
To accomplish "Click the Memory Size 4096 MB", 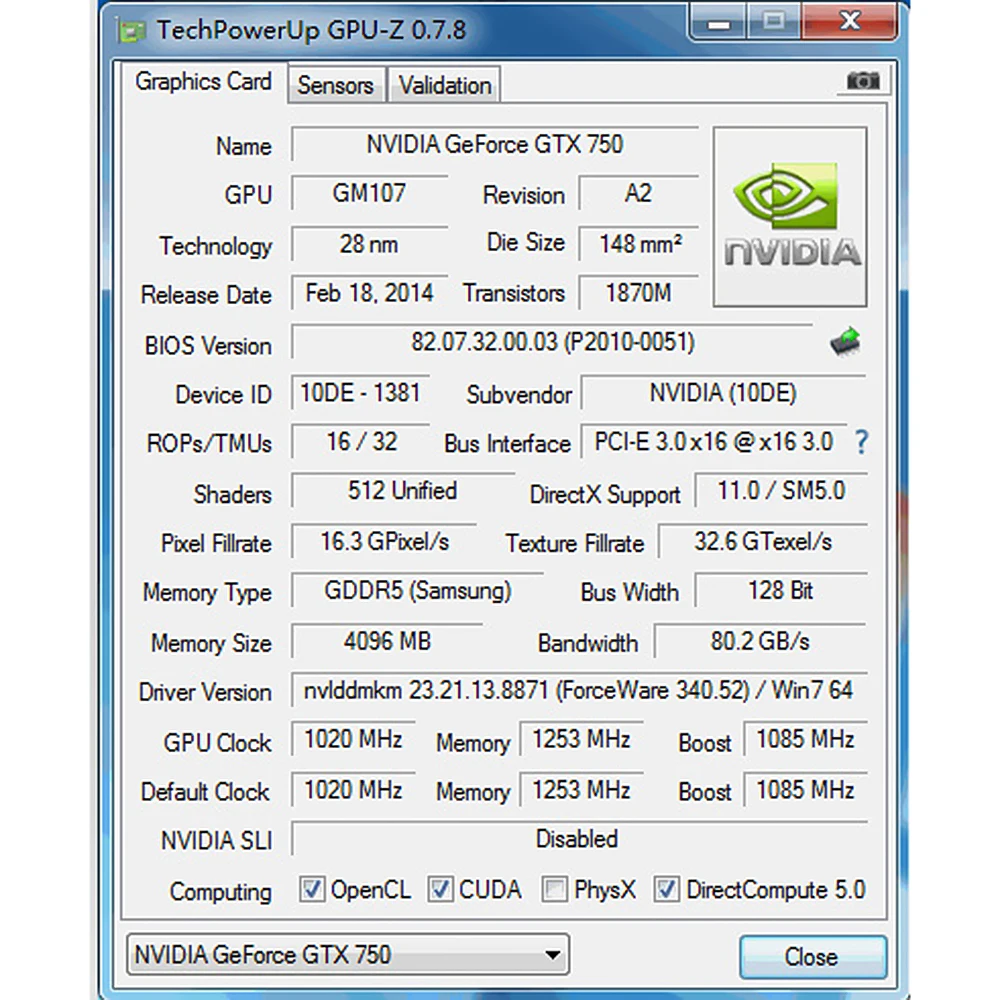I will pos(387,641).
